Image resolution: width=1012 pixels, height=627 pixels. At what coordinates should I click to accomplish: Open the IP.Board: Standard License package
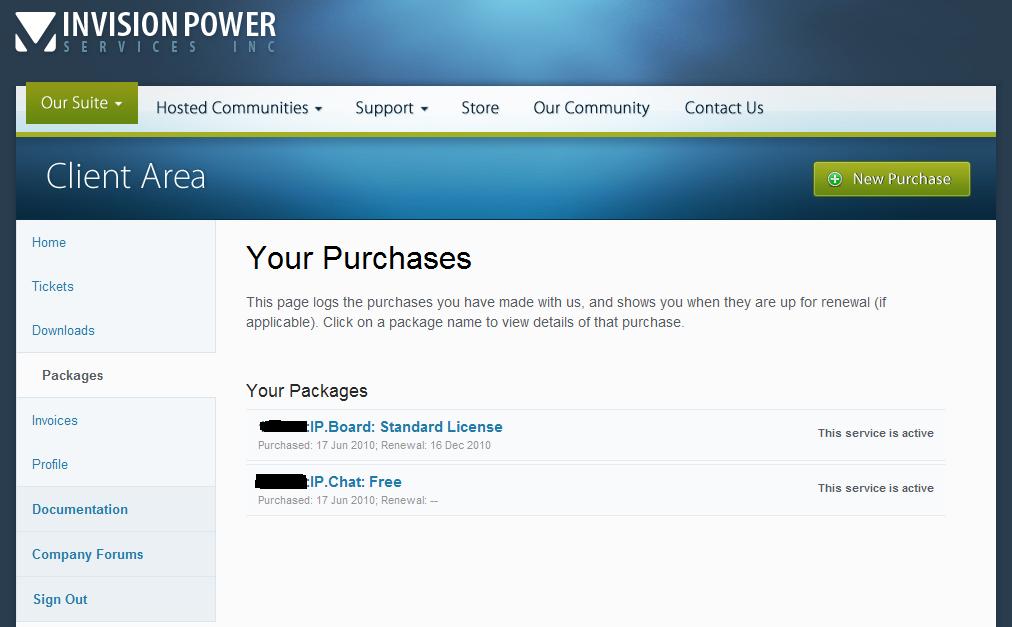coord(406,427)
